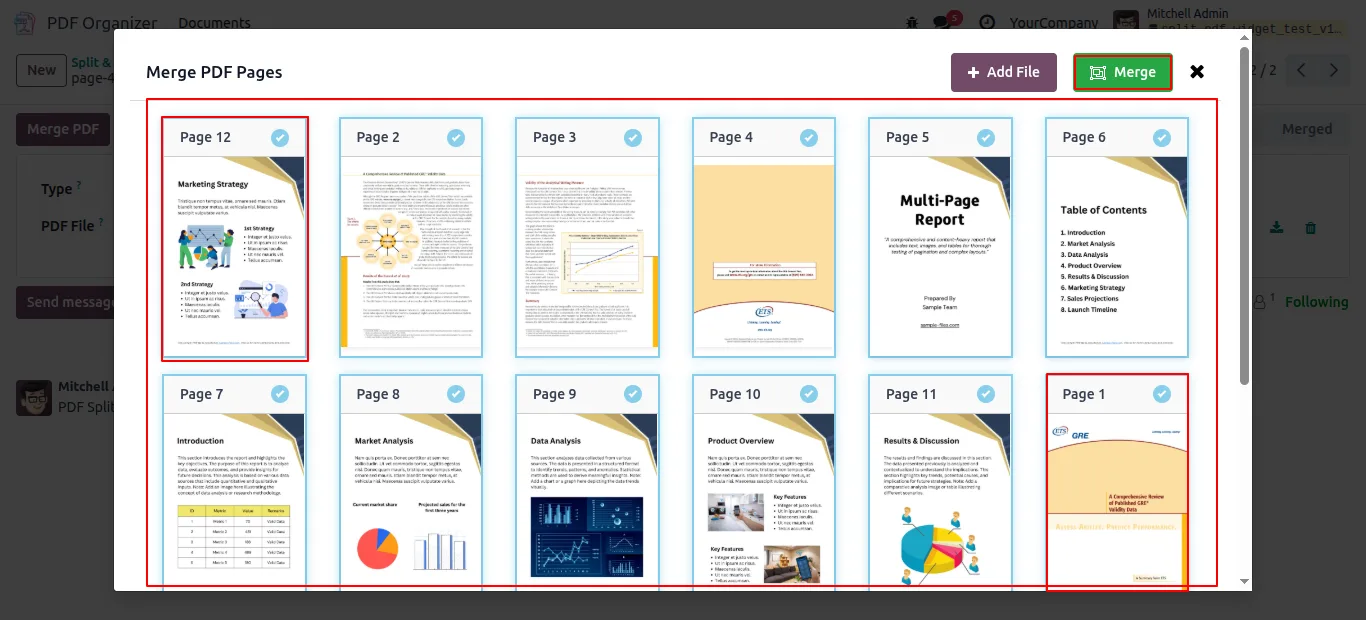
Task: Click the Merge PDF button in background form
Action: (63, 129)
